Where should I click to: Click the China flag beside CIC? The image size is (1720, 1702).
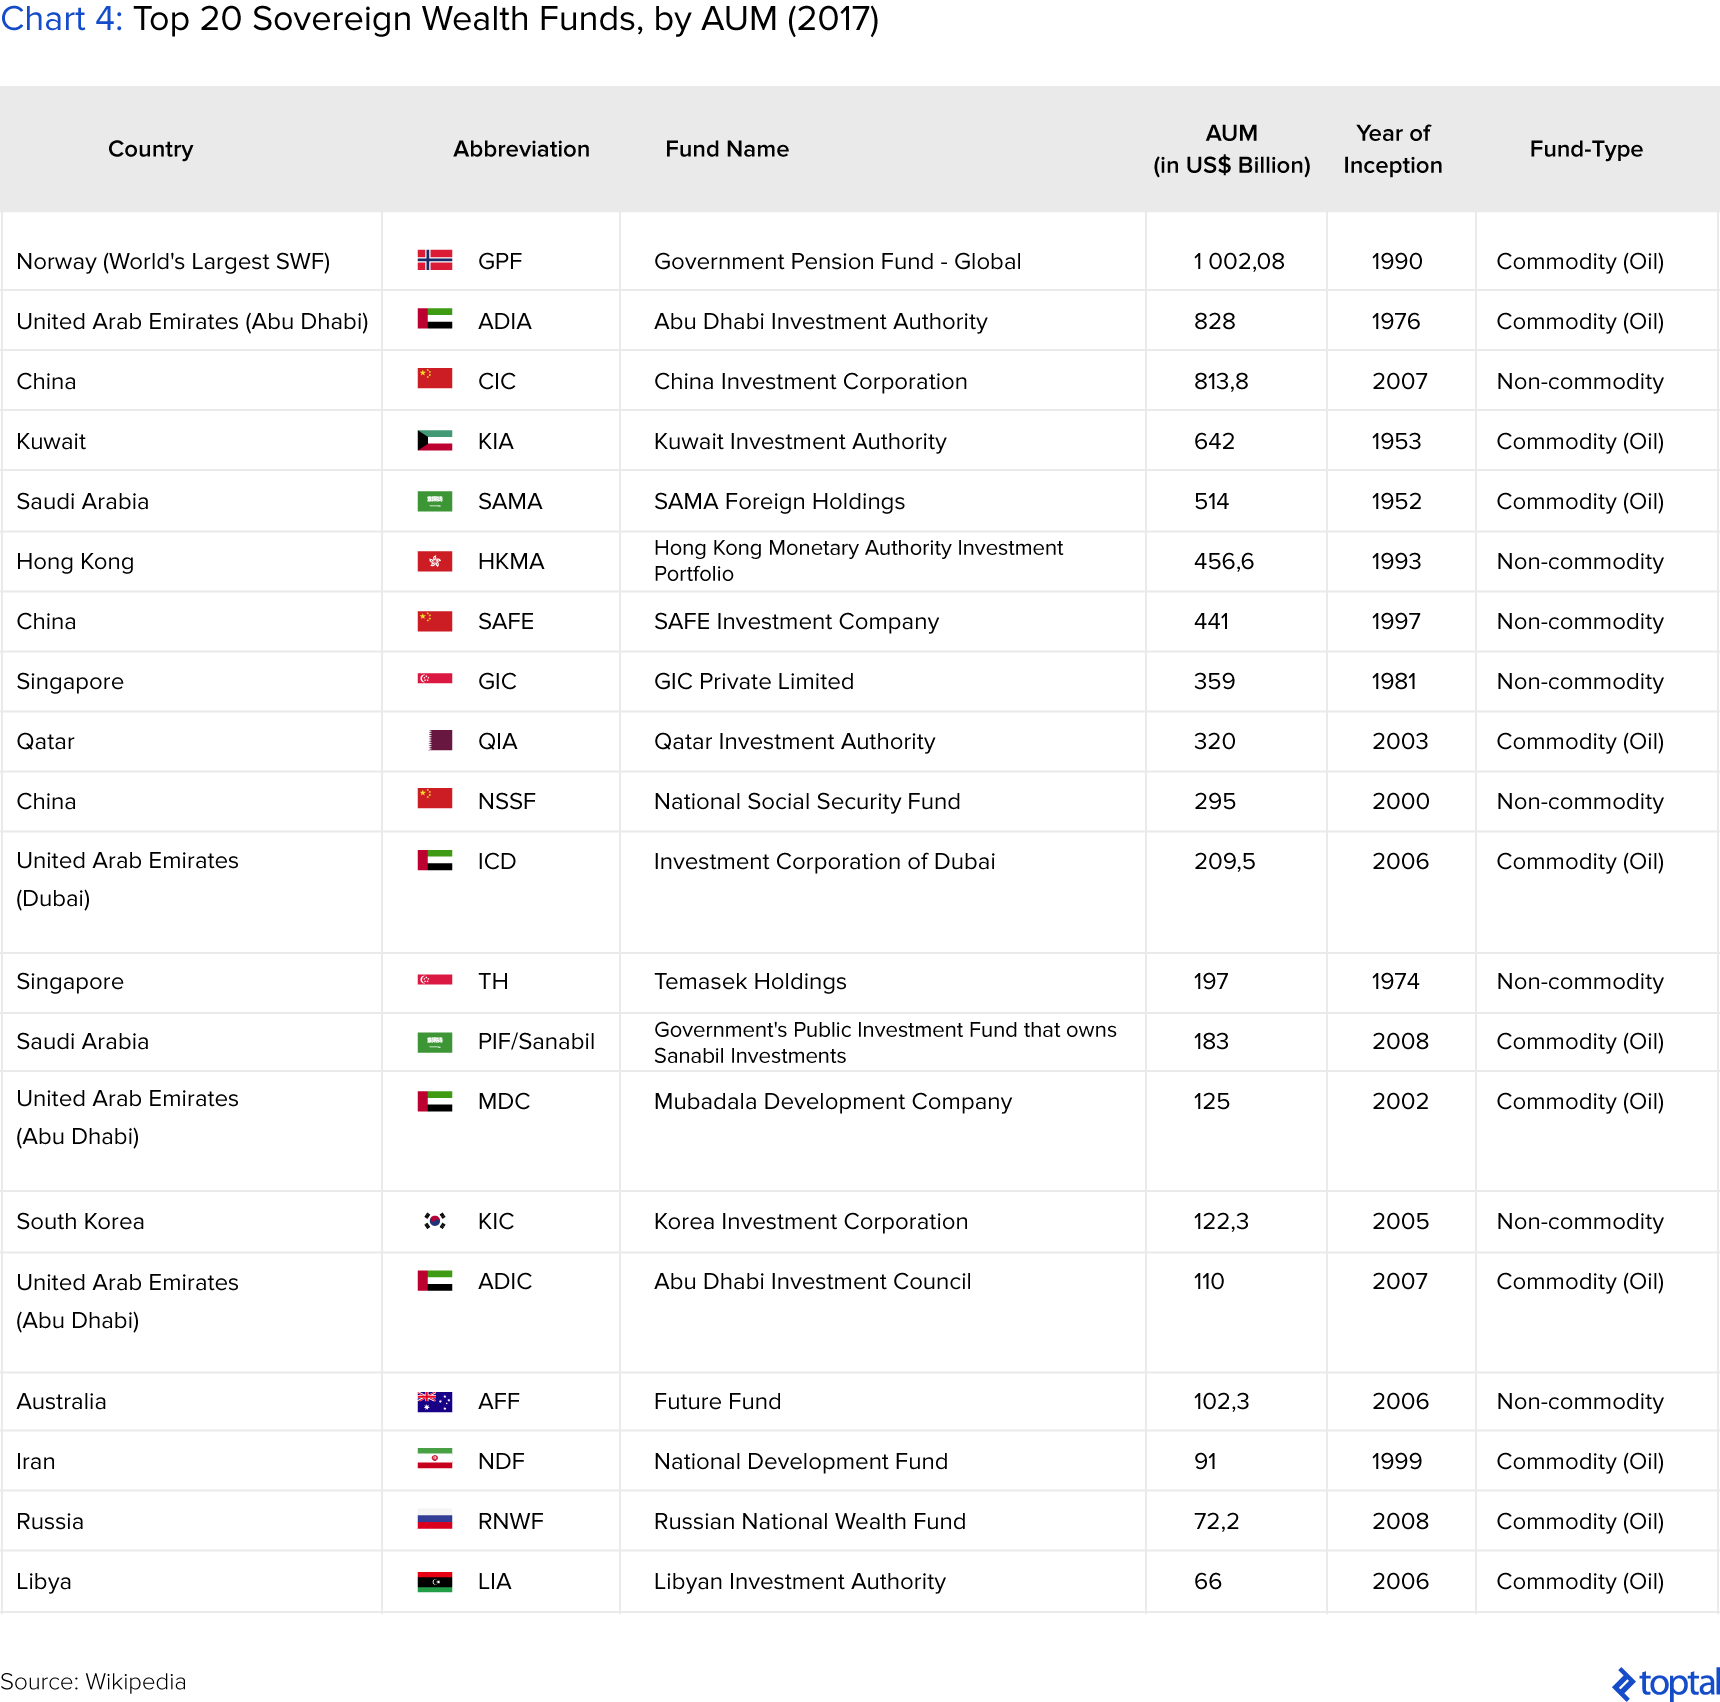point(434,378)
